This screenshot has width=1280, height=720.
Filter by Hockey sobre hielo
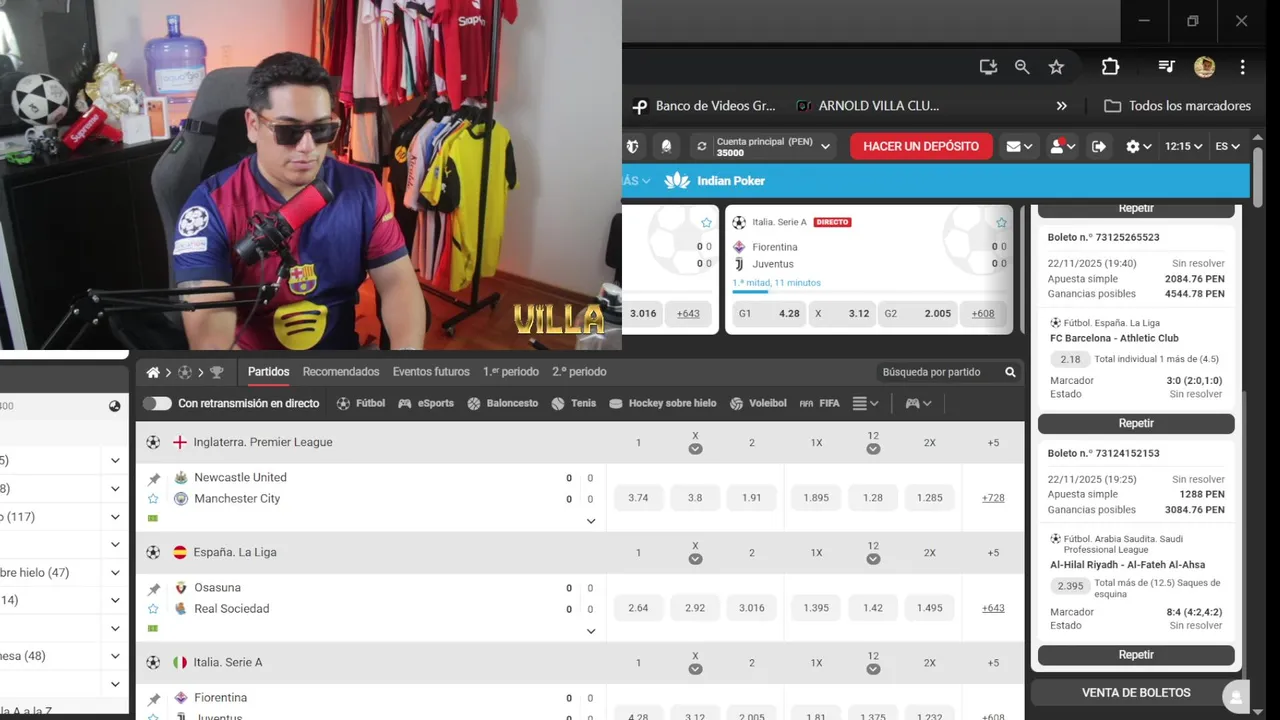pyautogui.click(x=663, y=404)
